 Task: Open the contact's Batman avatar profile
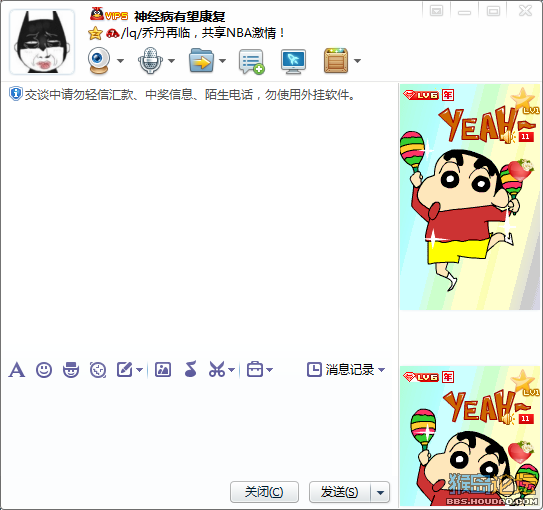42,42
